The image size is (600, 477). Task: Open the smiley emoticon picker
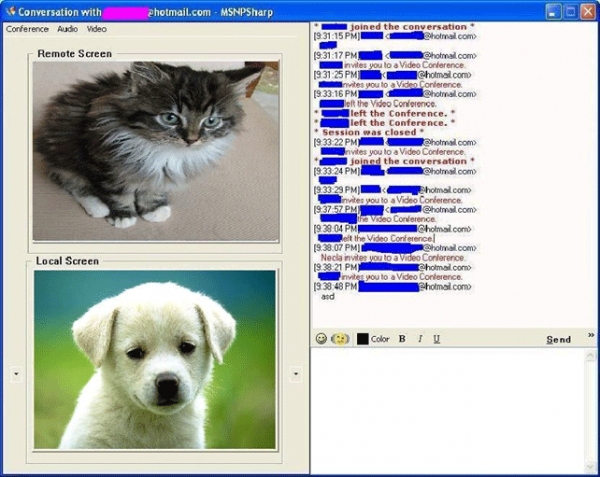point(321,339)
